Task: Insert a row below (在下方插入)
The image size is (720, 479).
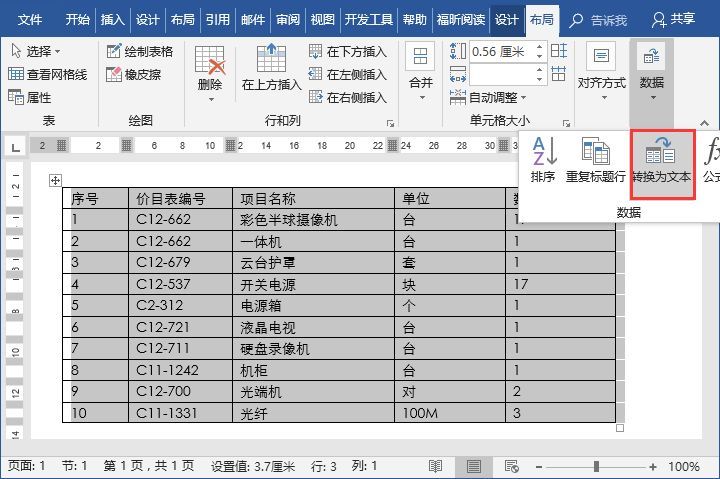Action: coord(348,51)
